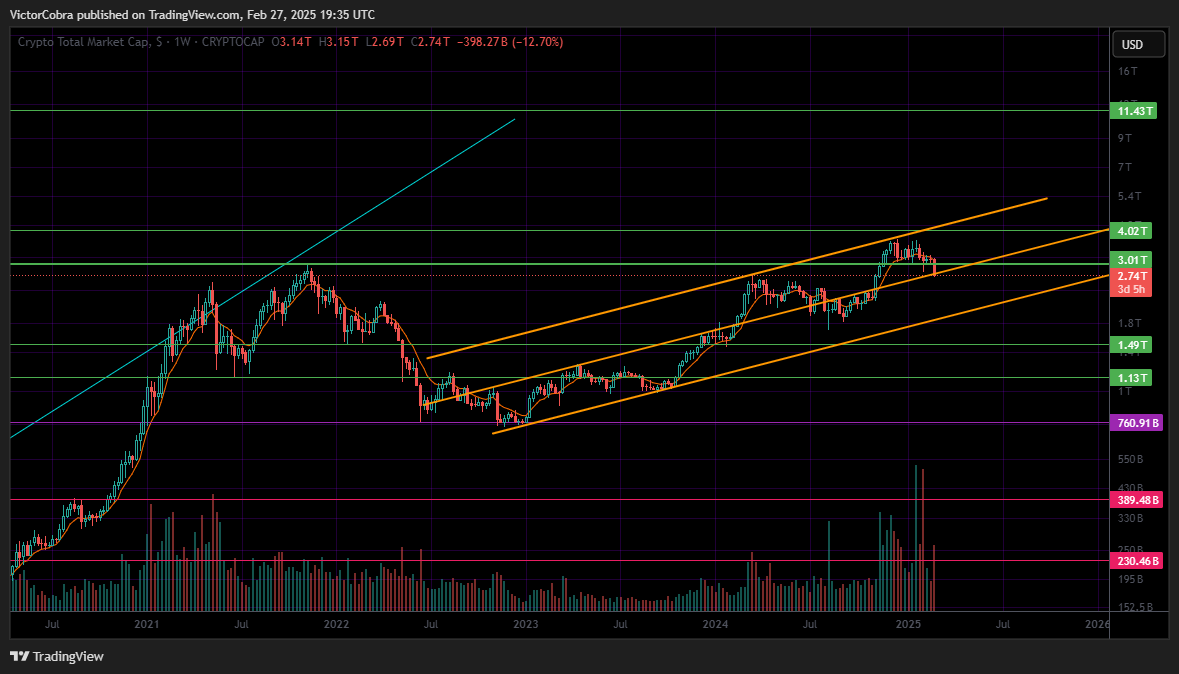Click the 195B tick on price axis
1179x674 pixels.
1130,579
